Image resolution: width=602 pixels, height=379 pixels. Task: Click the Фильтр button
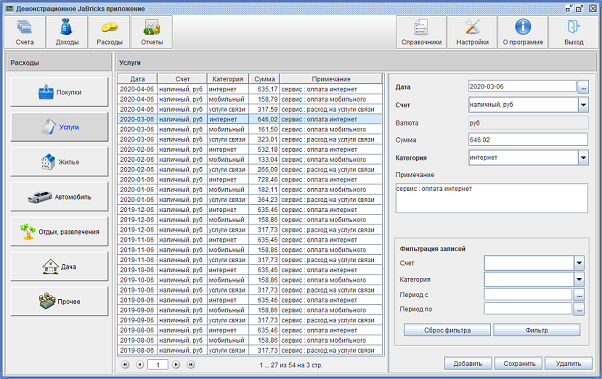[536, 330]
